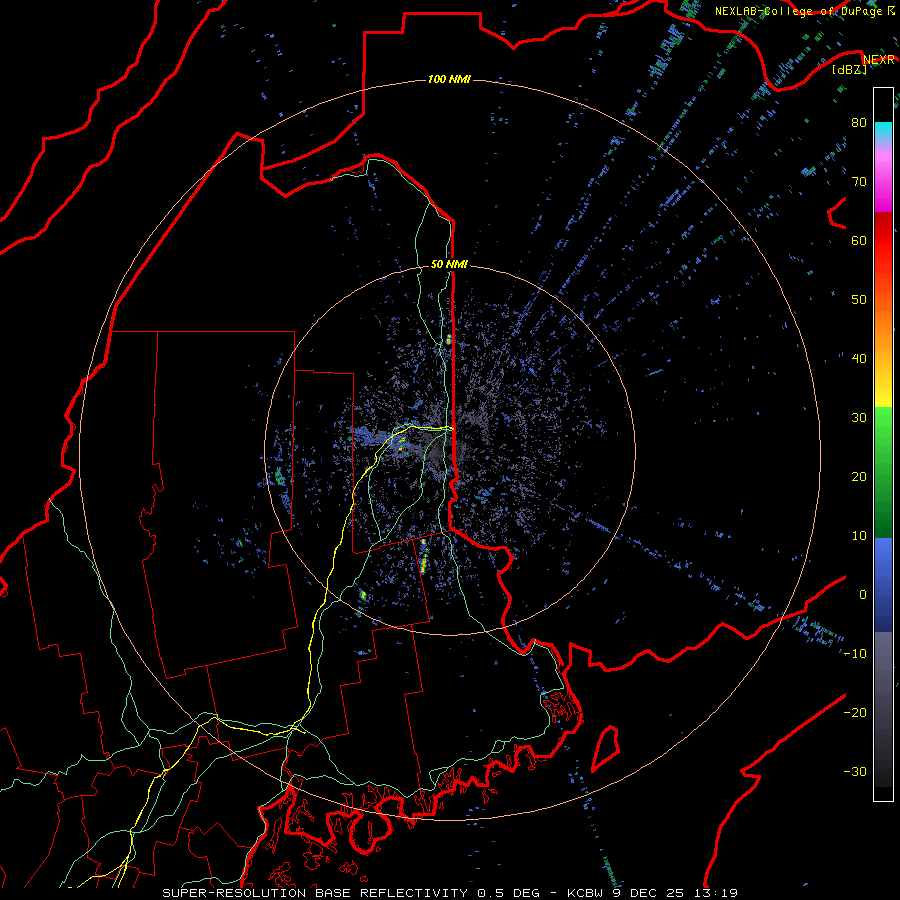The width and height of the screenshot is (900, 900).
Task: Click the green segment of reflectivity color bar
Action: pos(883,472)
